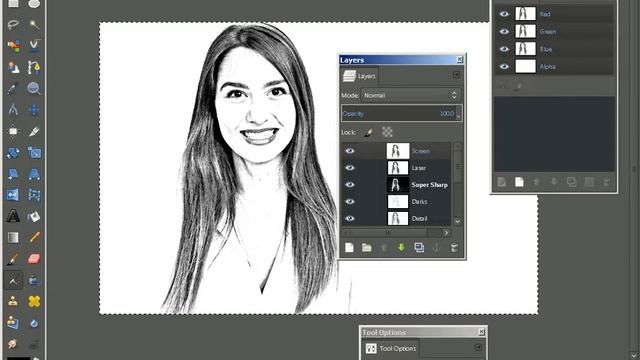This screenshot has width=640, height=360.
Task: Select the Free Select lasso tool
Action: pyautogui.click(x=13, y=25)
